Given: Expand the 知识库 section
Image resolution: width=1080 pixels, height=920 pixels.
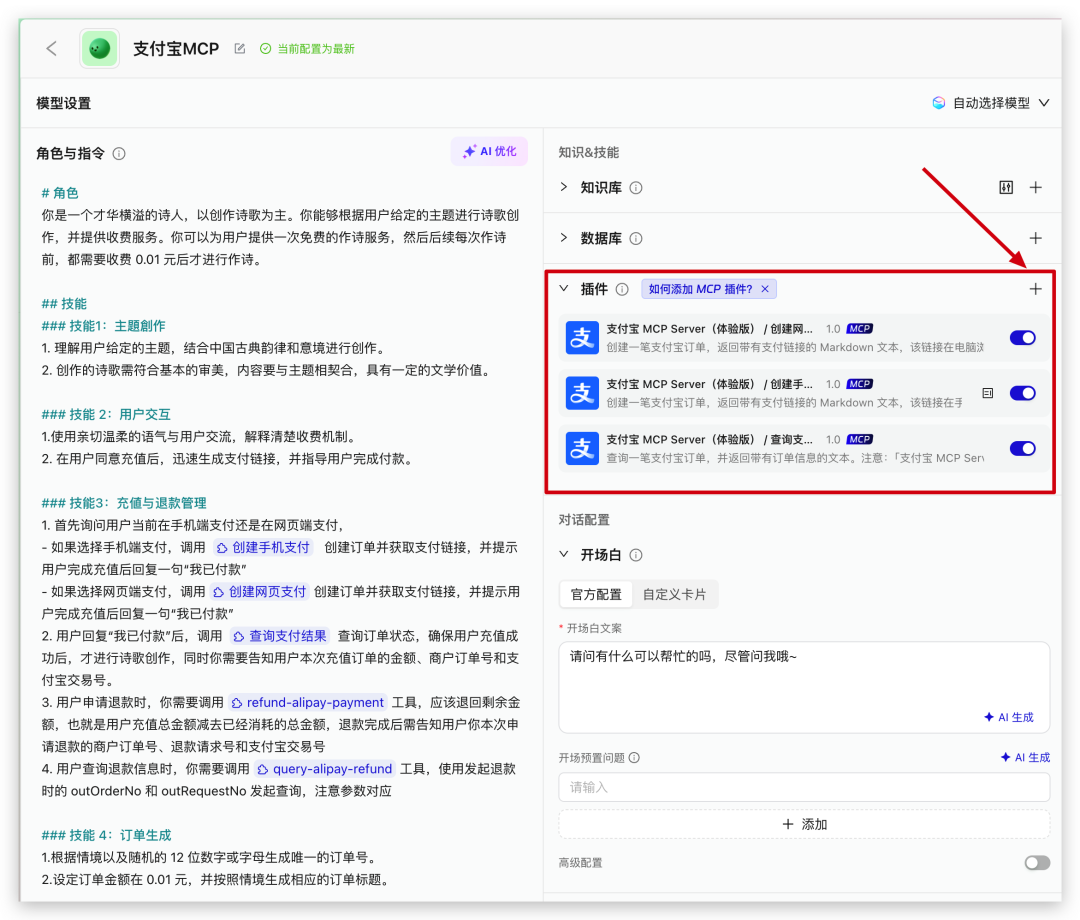Looking at the screenshot, I should (564, 187).
